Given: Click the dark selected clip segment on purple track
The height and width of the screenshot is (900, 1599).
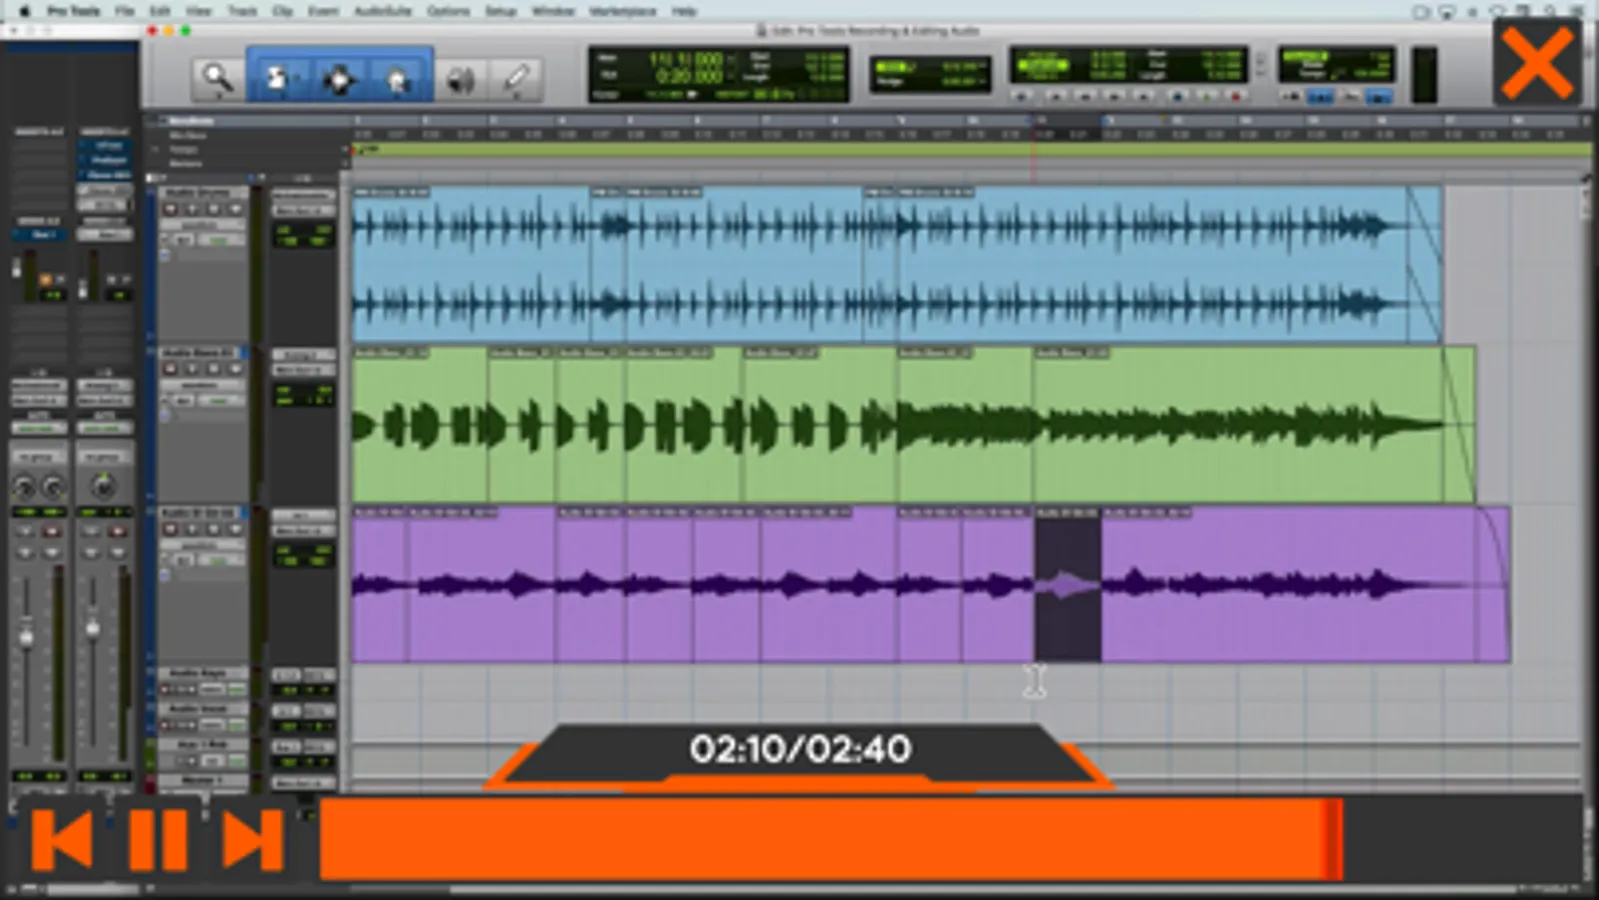Looking at the screenshot, I should (1067, 585).
